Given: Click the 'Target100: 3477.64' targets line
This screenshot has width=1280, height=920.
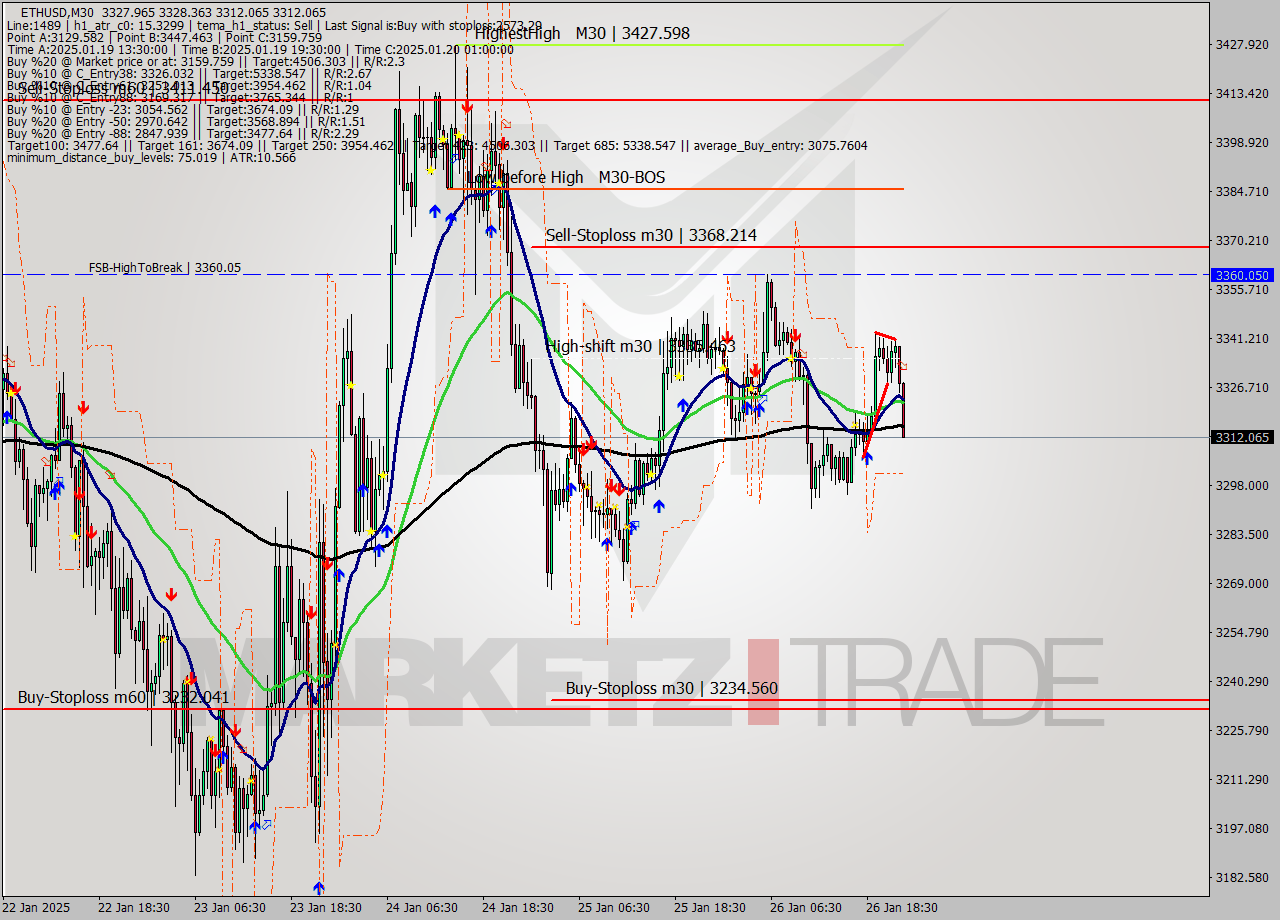Looking at the screenshot, I should [437, 145].
